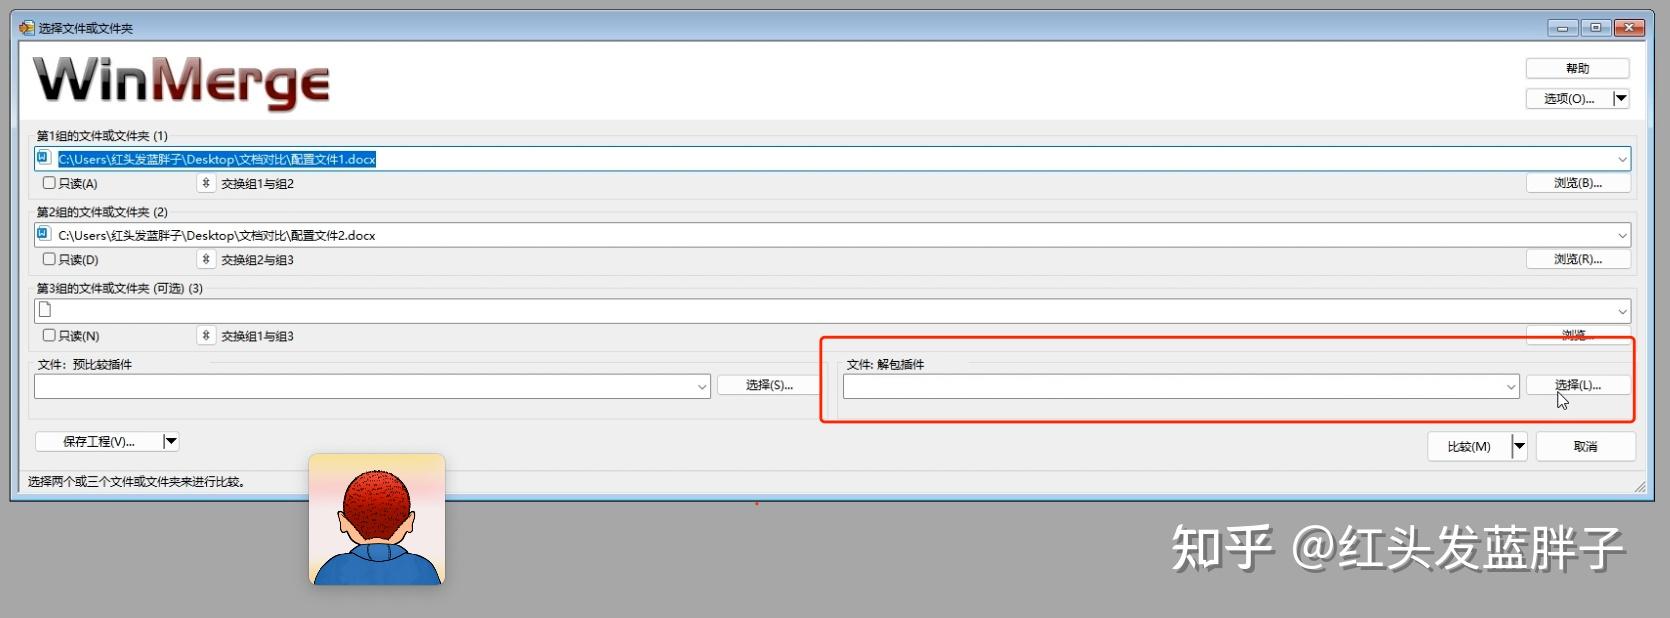This screenshot has height=618, width=1670.
Task: Click 选择(L)... for unpacker plugin
Action: tap(1578, 385)
